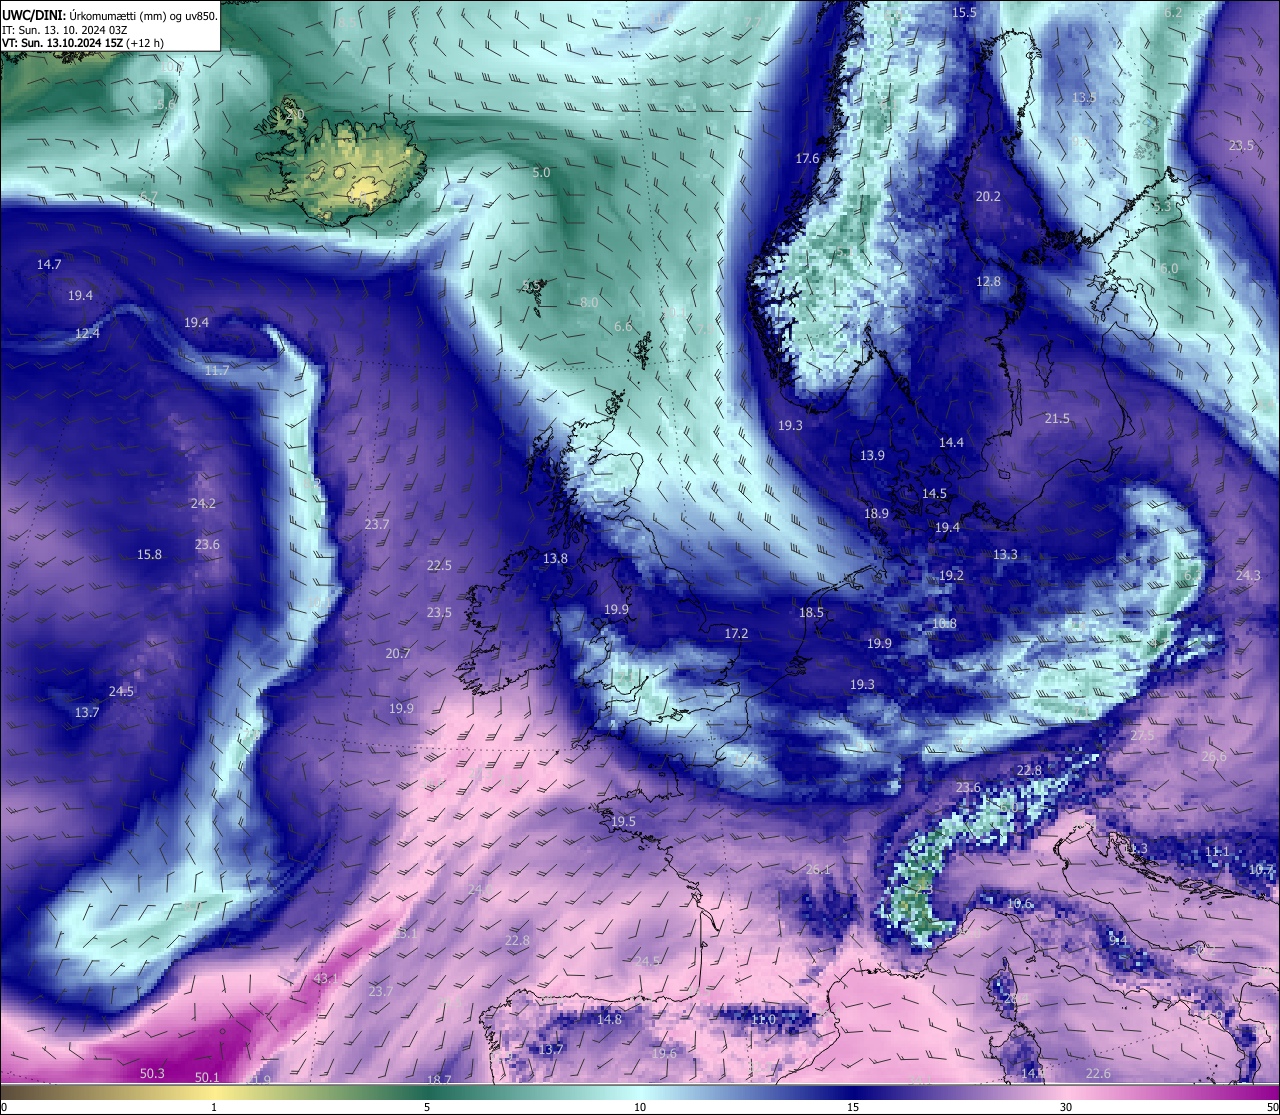Image resolution: width=1280 pixels, height=1115 pixels.
Task: Click the 22.6 value label
Action: [1098, 1074]
